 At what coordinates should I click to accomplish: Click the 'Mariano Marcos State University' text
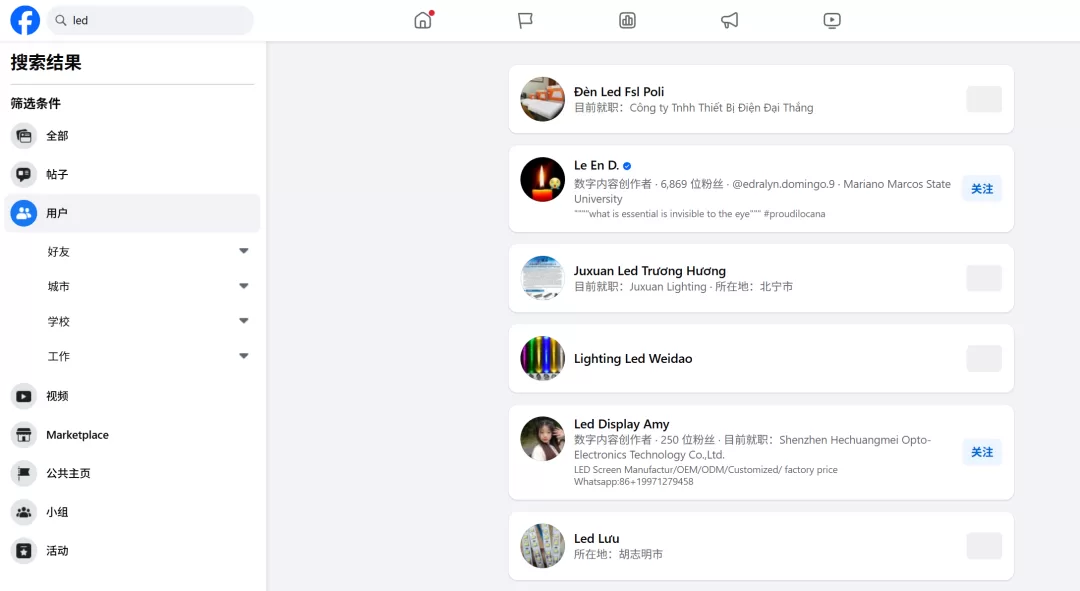[x=762, y=191]
